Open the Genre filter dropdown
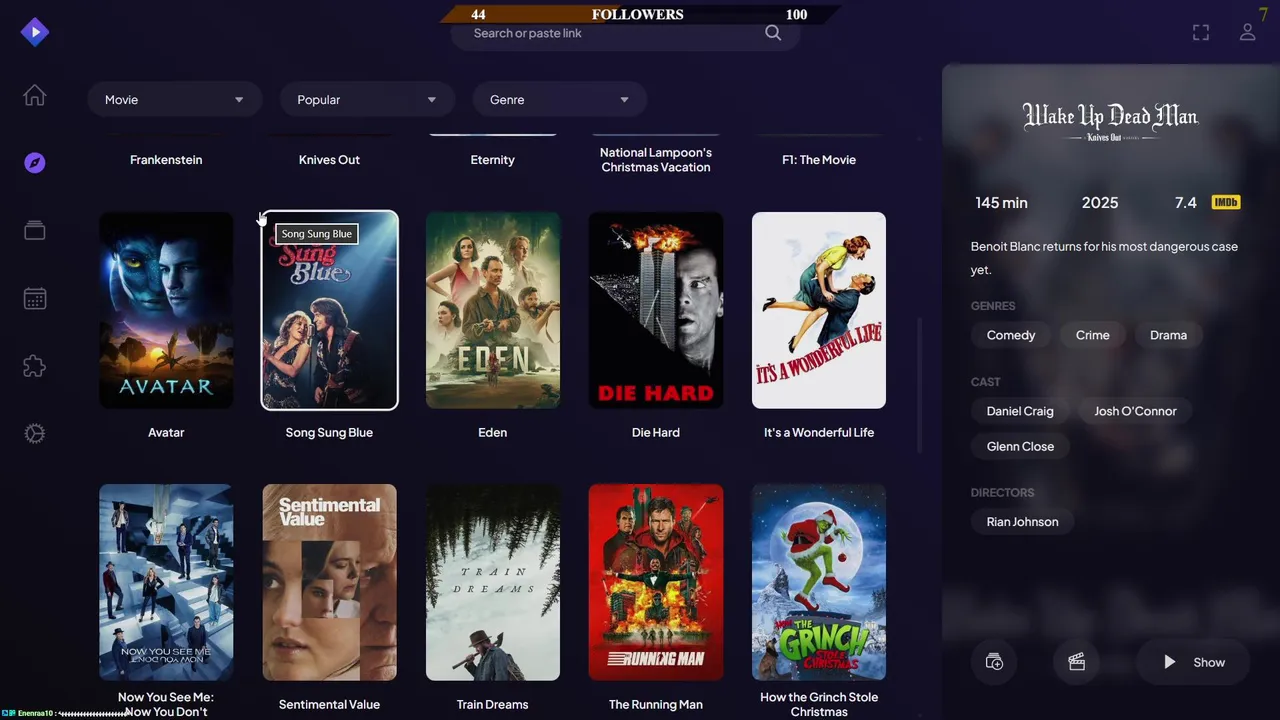Viewport: 1280px width, 720px height. (560, 100)
